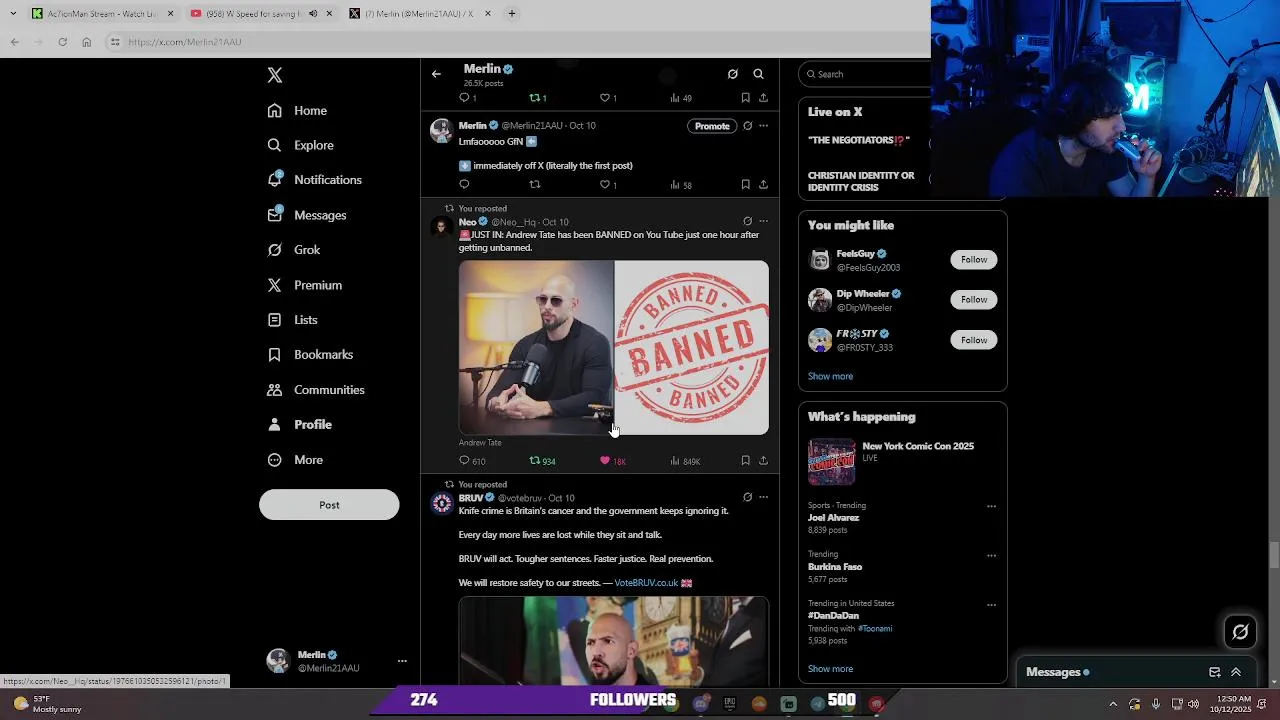The image size is (1280, 720).
Task: Click Grok icon on BRUV's post
Action: (x=747, y=498)
